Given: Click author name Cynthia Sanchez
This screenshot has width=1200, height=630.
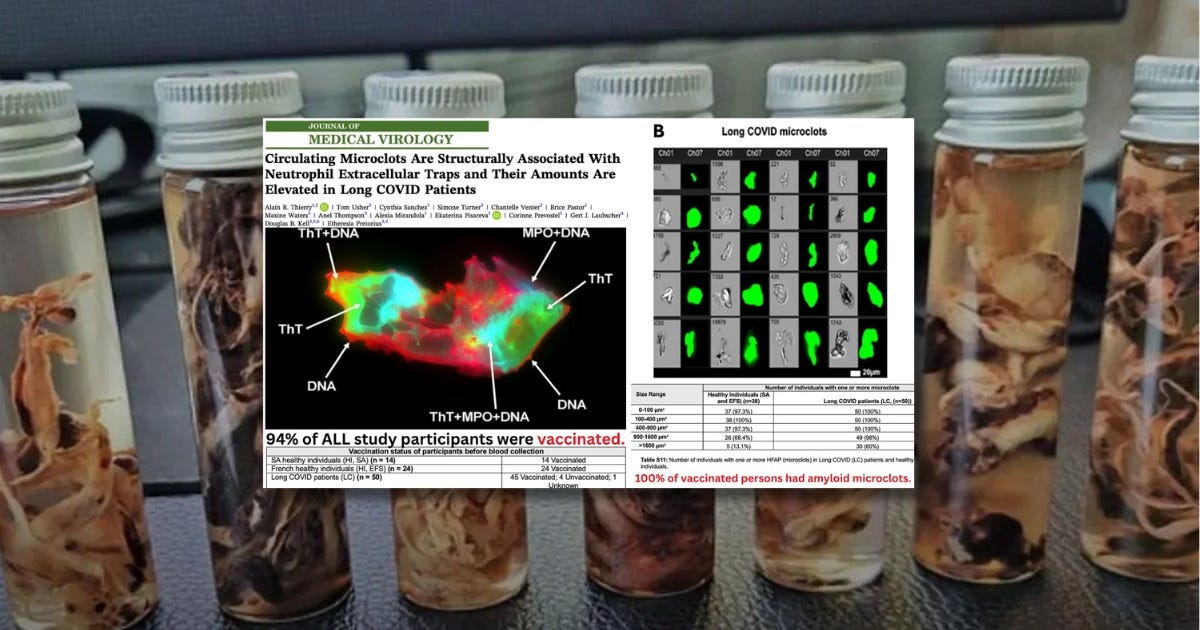Looking at the screenshot, I should [405, 207].
